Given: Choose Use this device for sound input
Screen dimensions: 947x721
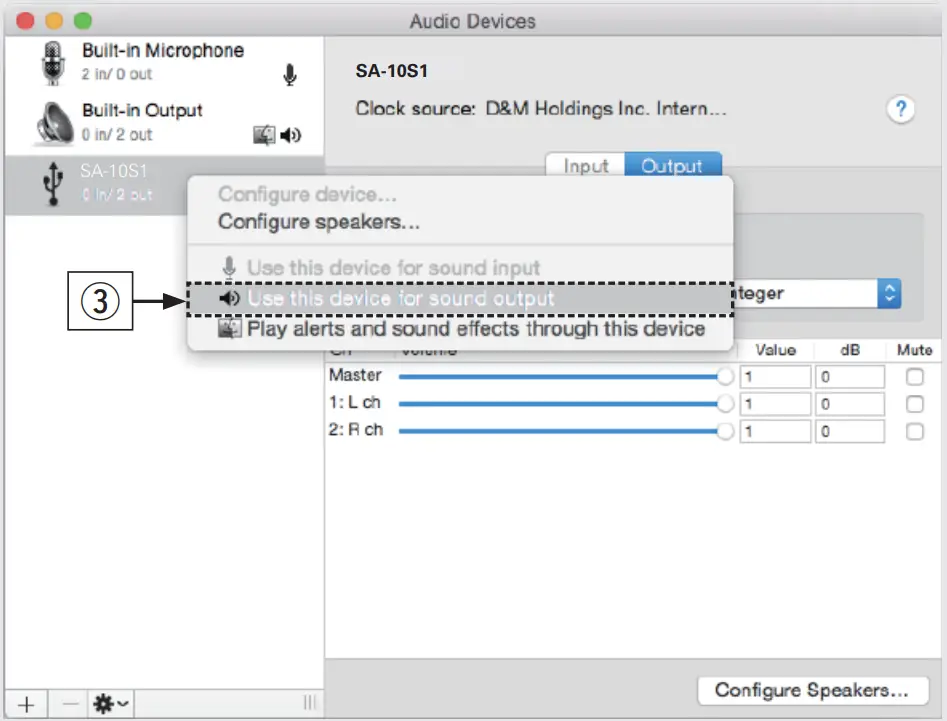Looking at the screenshot, I should 460,268.
